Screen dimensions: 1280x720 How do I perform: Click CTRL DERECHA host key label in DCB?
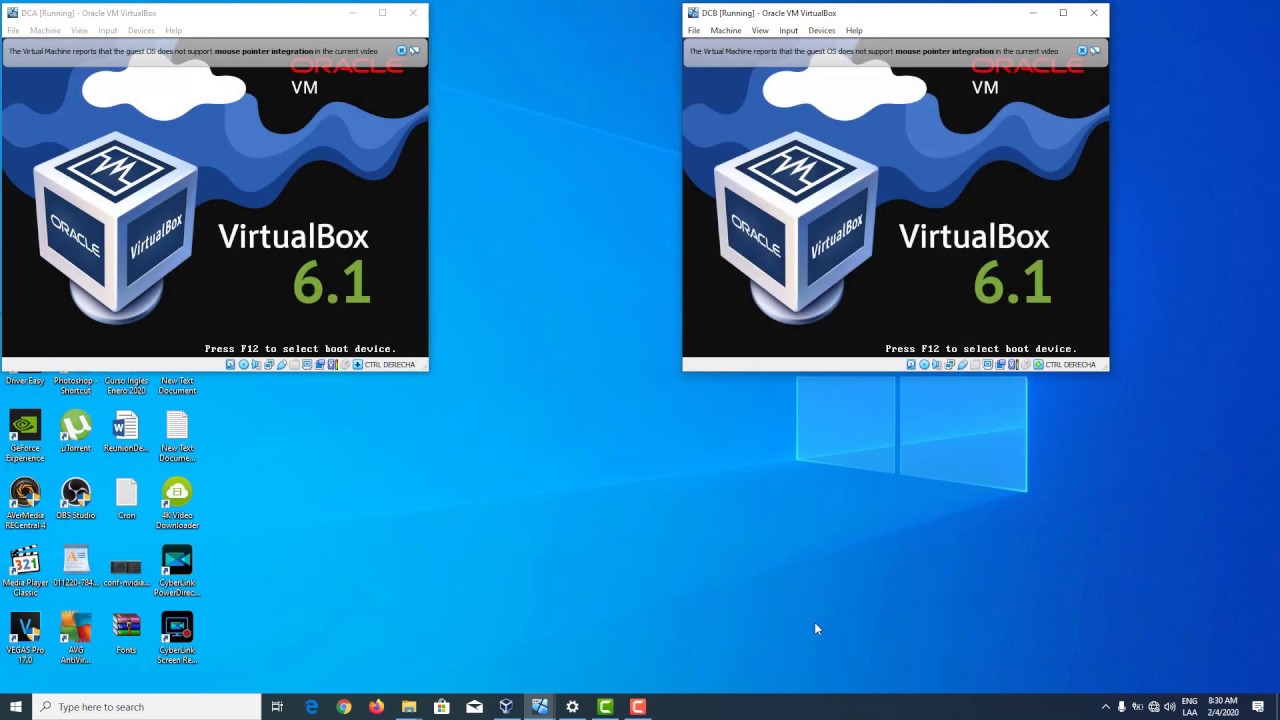pos(1071,365)
